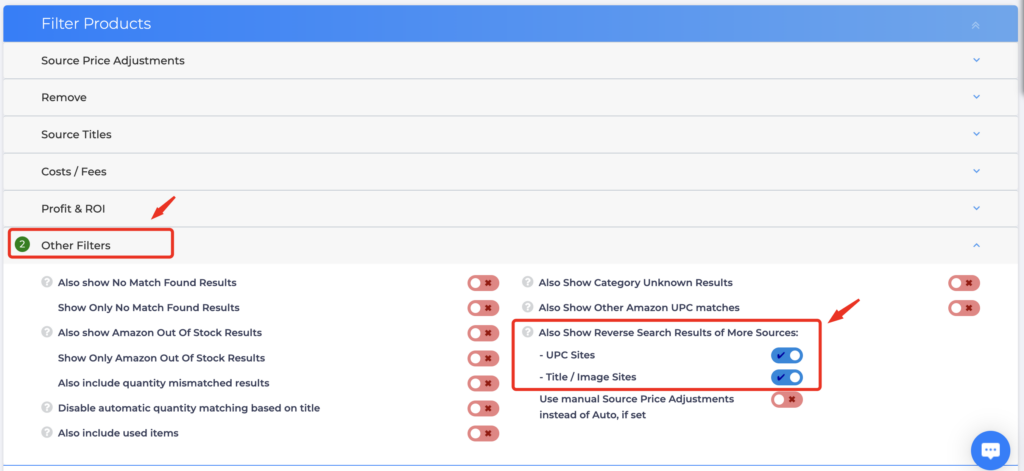Expand Source Price Adjustments chevron

[976, 60]
